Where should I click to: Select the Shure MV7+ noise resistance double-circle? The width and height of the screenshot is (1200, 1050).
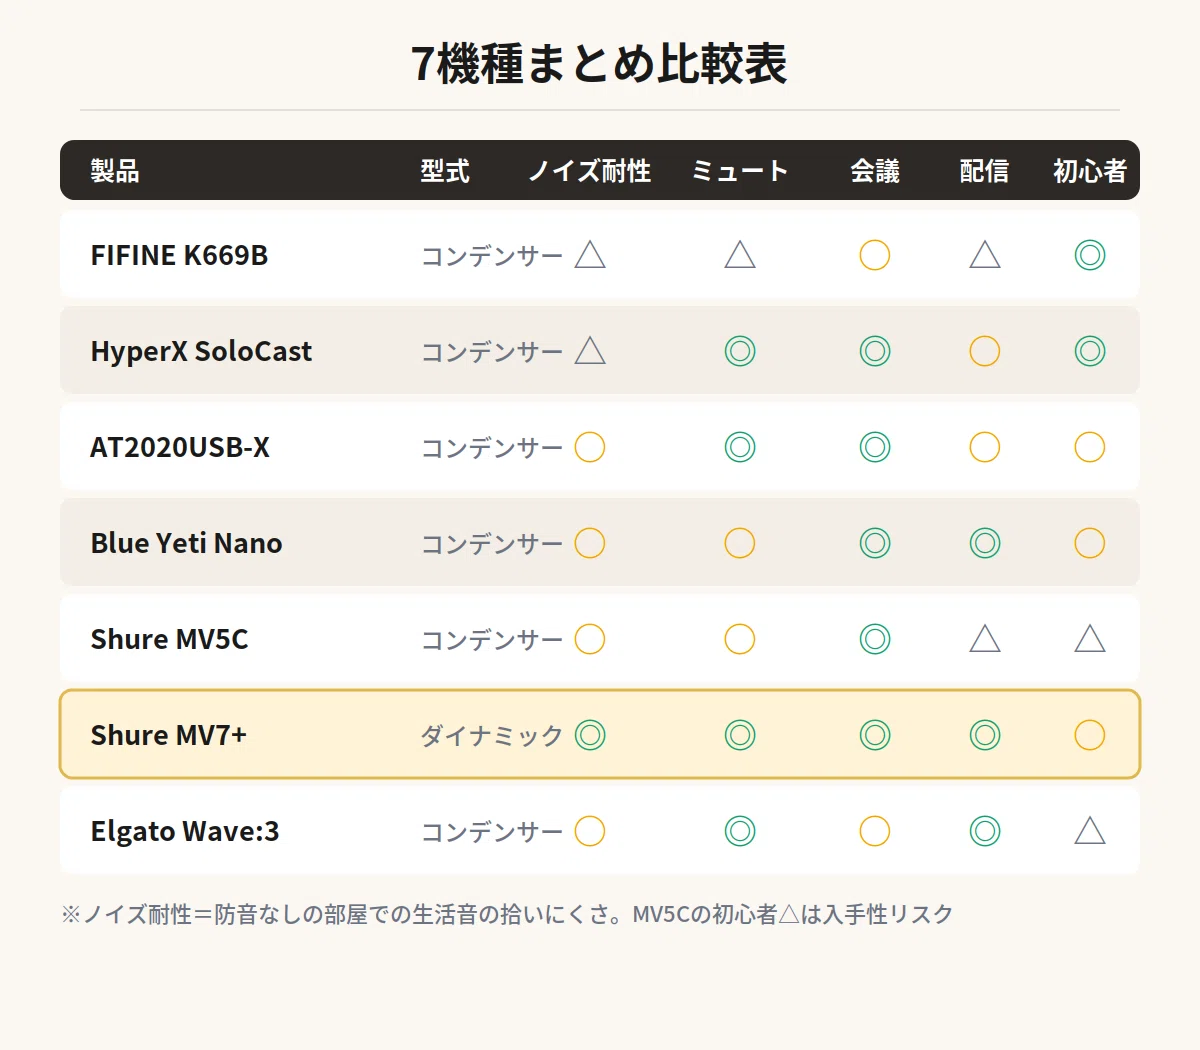(590, 735)
